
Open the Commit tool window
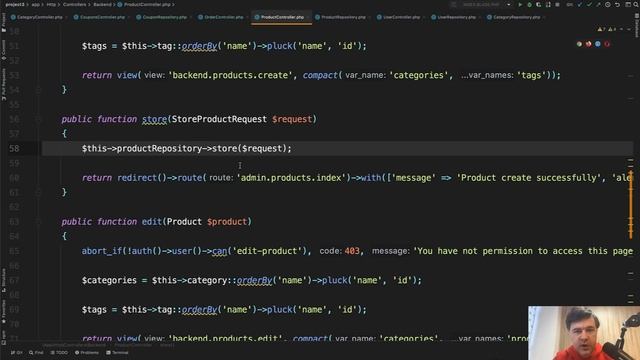4,49
